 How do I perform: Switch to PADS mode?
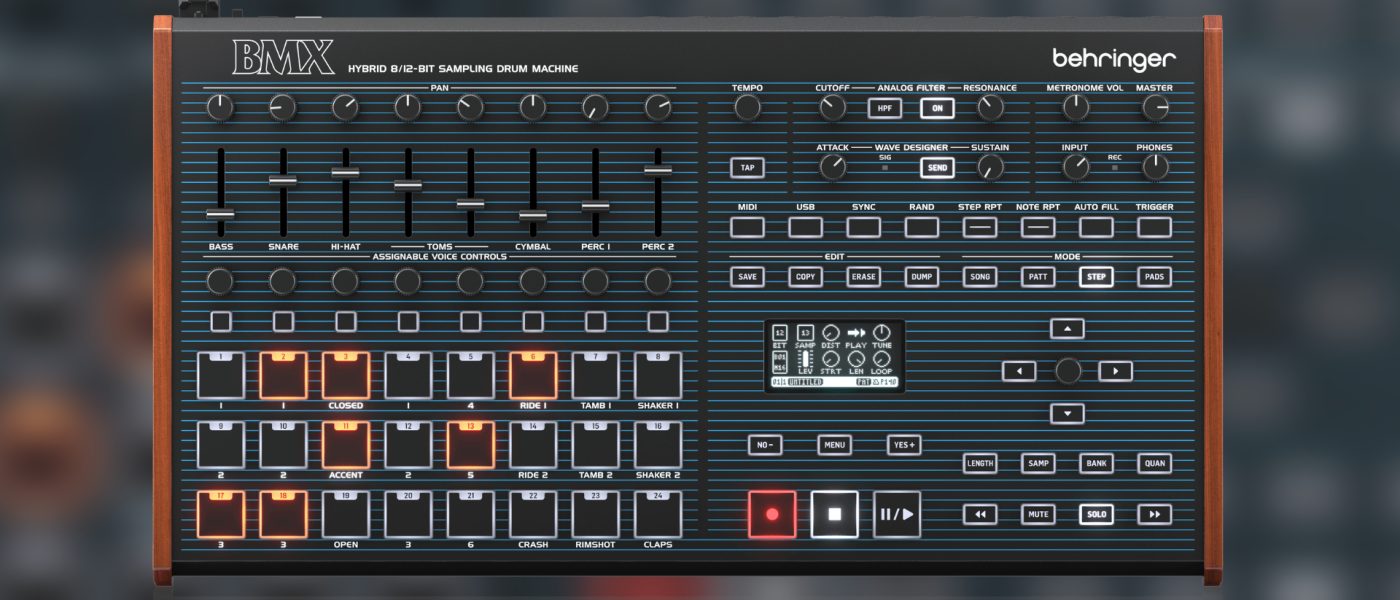(1154, 276)
